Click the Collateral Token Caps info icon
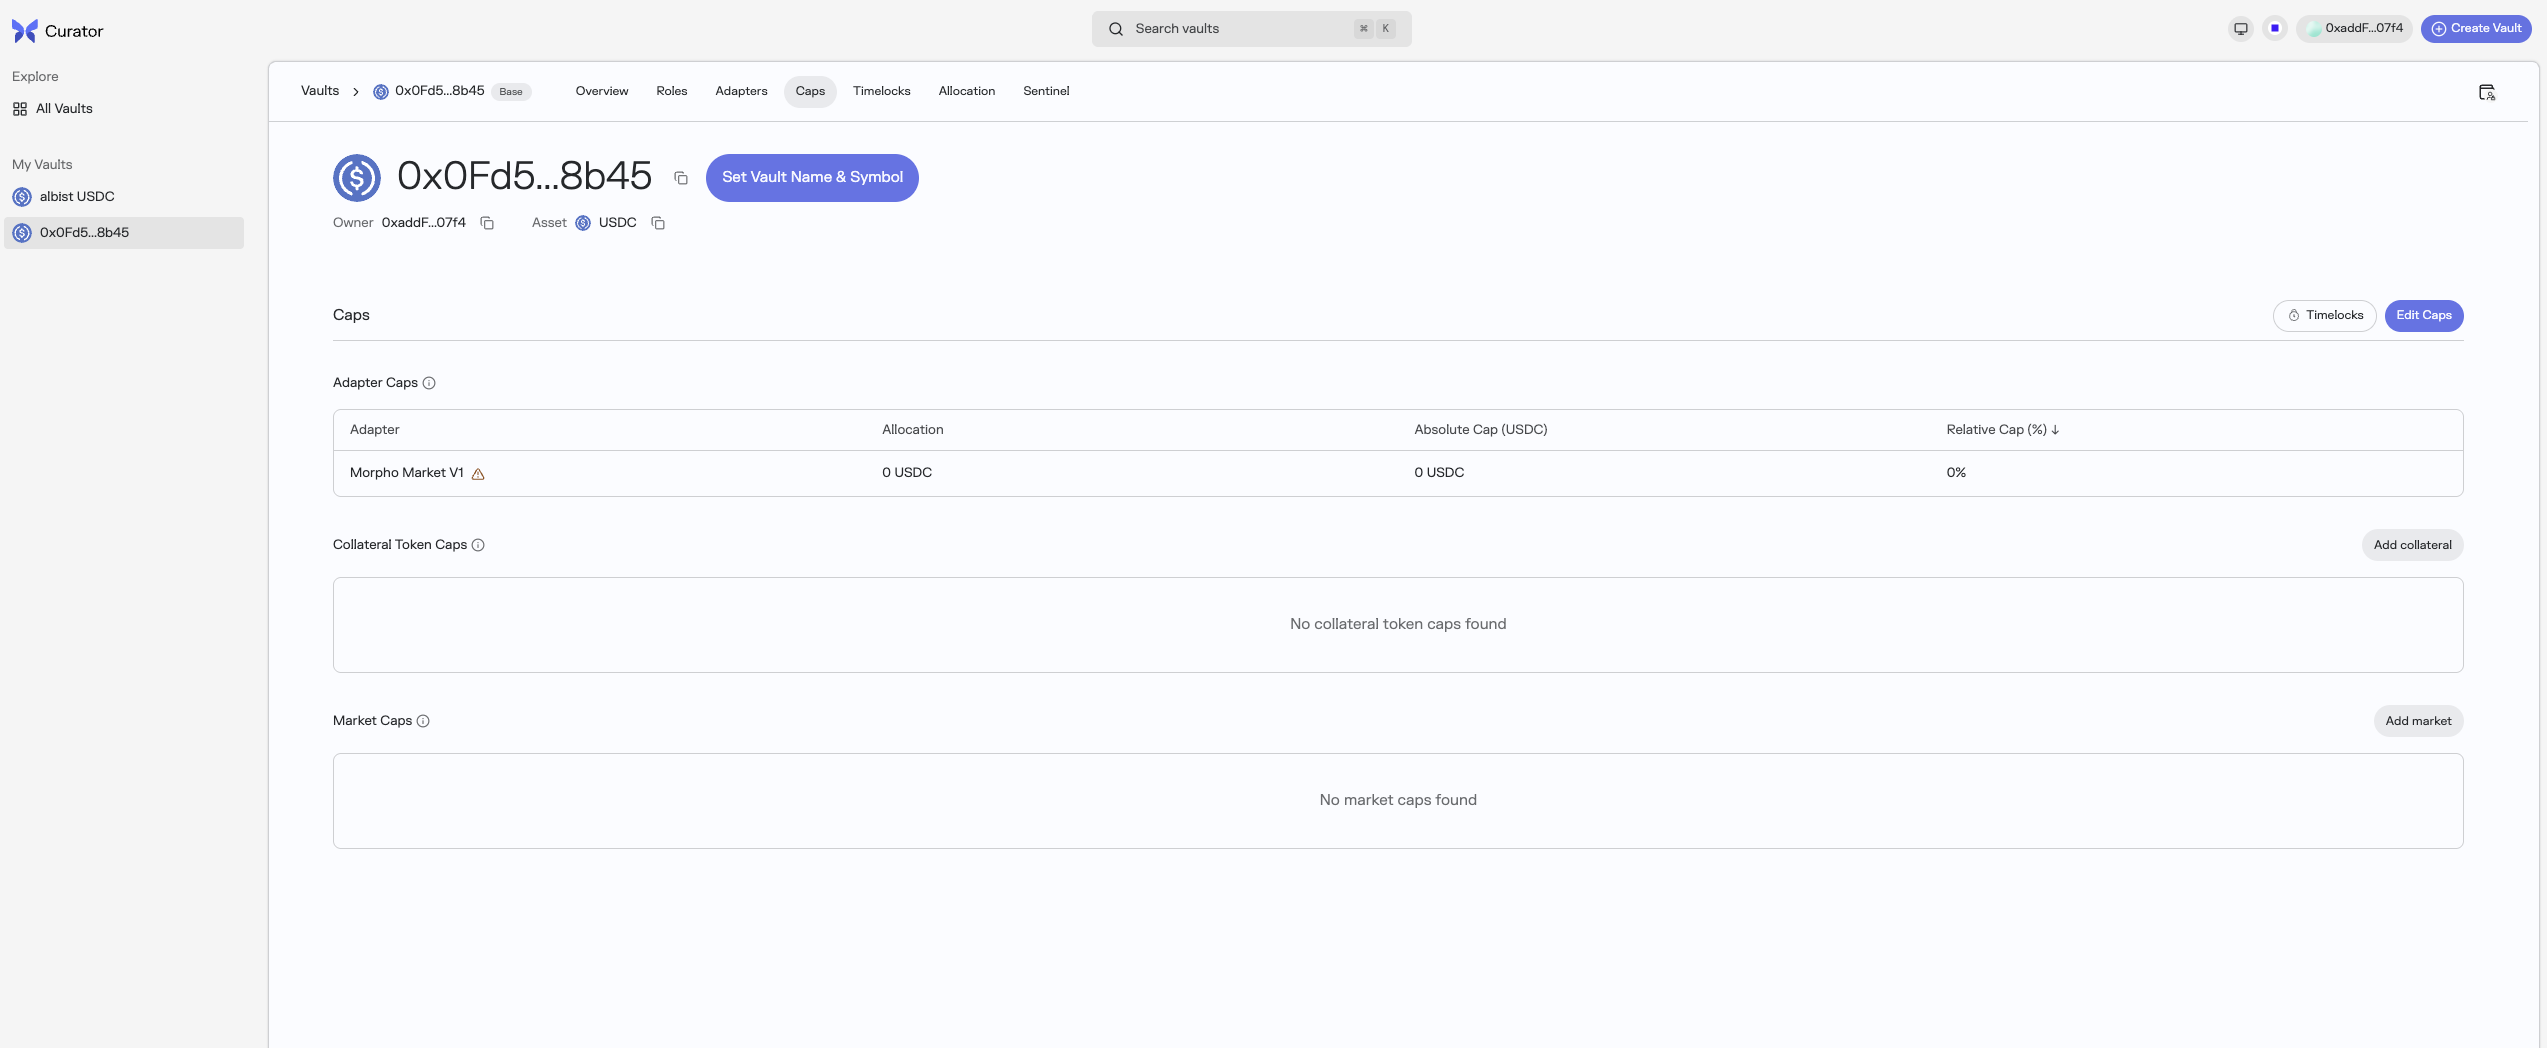 tap(478, 545)
